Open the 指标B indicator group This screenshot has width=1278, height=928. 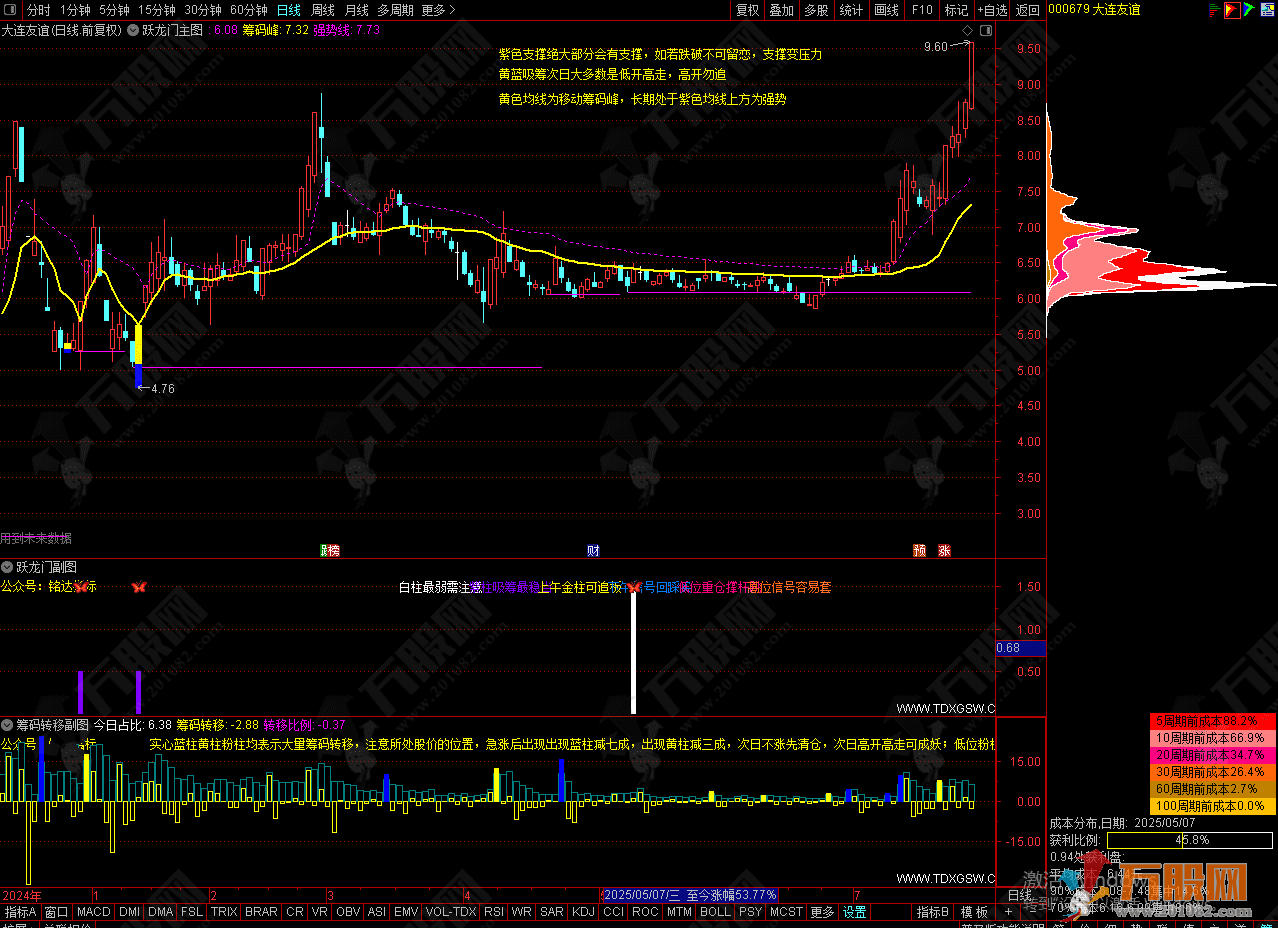click(933, 912)
